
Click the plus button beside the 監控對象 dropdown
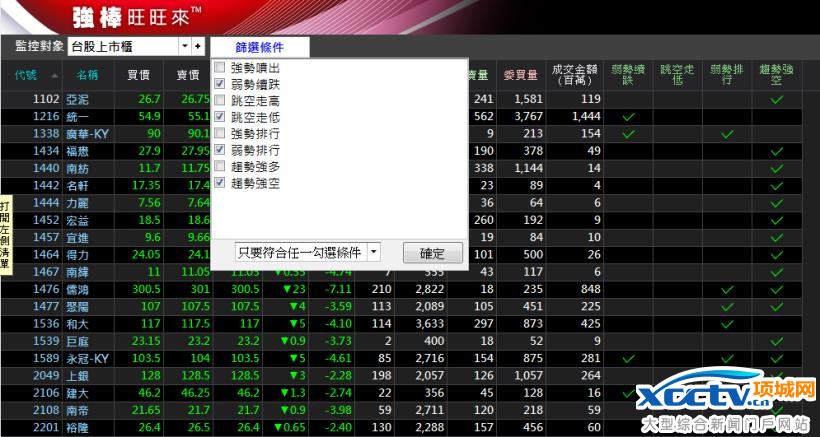(198, 46)
